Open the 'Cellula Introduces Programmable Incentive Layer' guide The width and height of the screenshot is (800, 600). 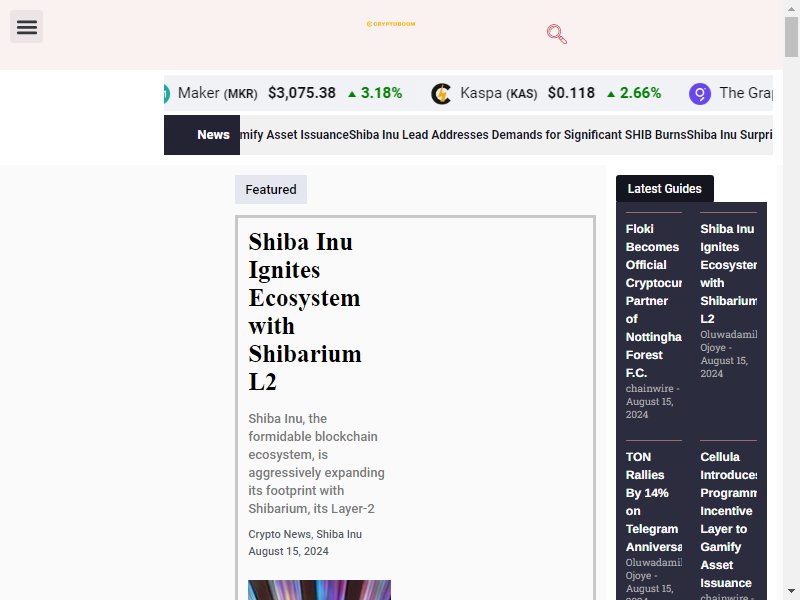[x=729, y=520]
